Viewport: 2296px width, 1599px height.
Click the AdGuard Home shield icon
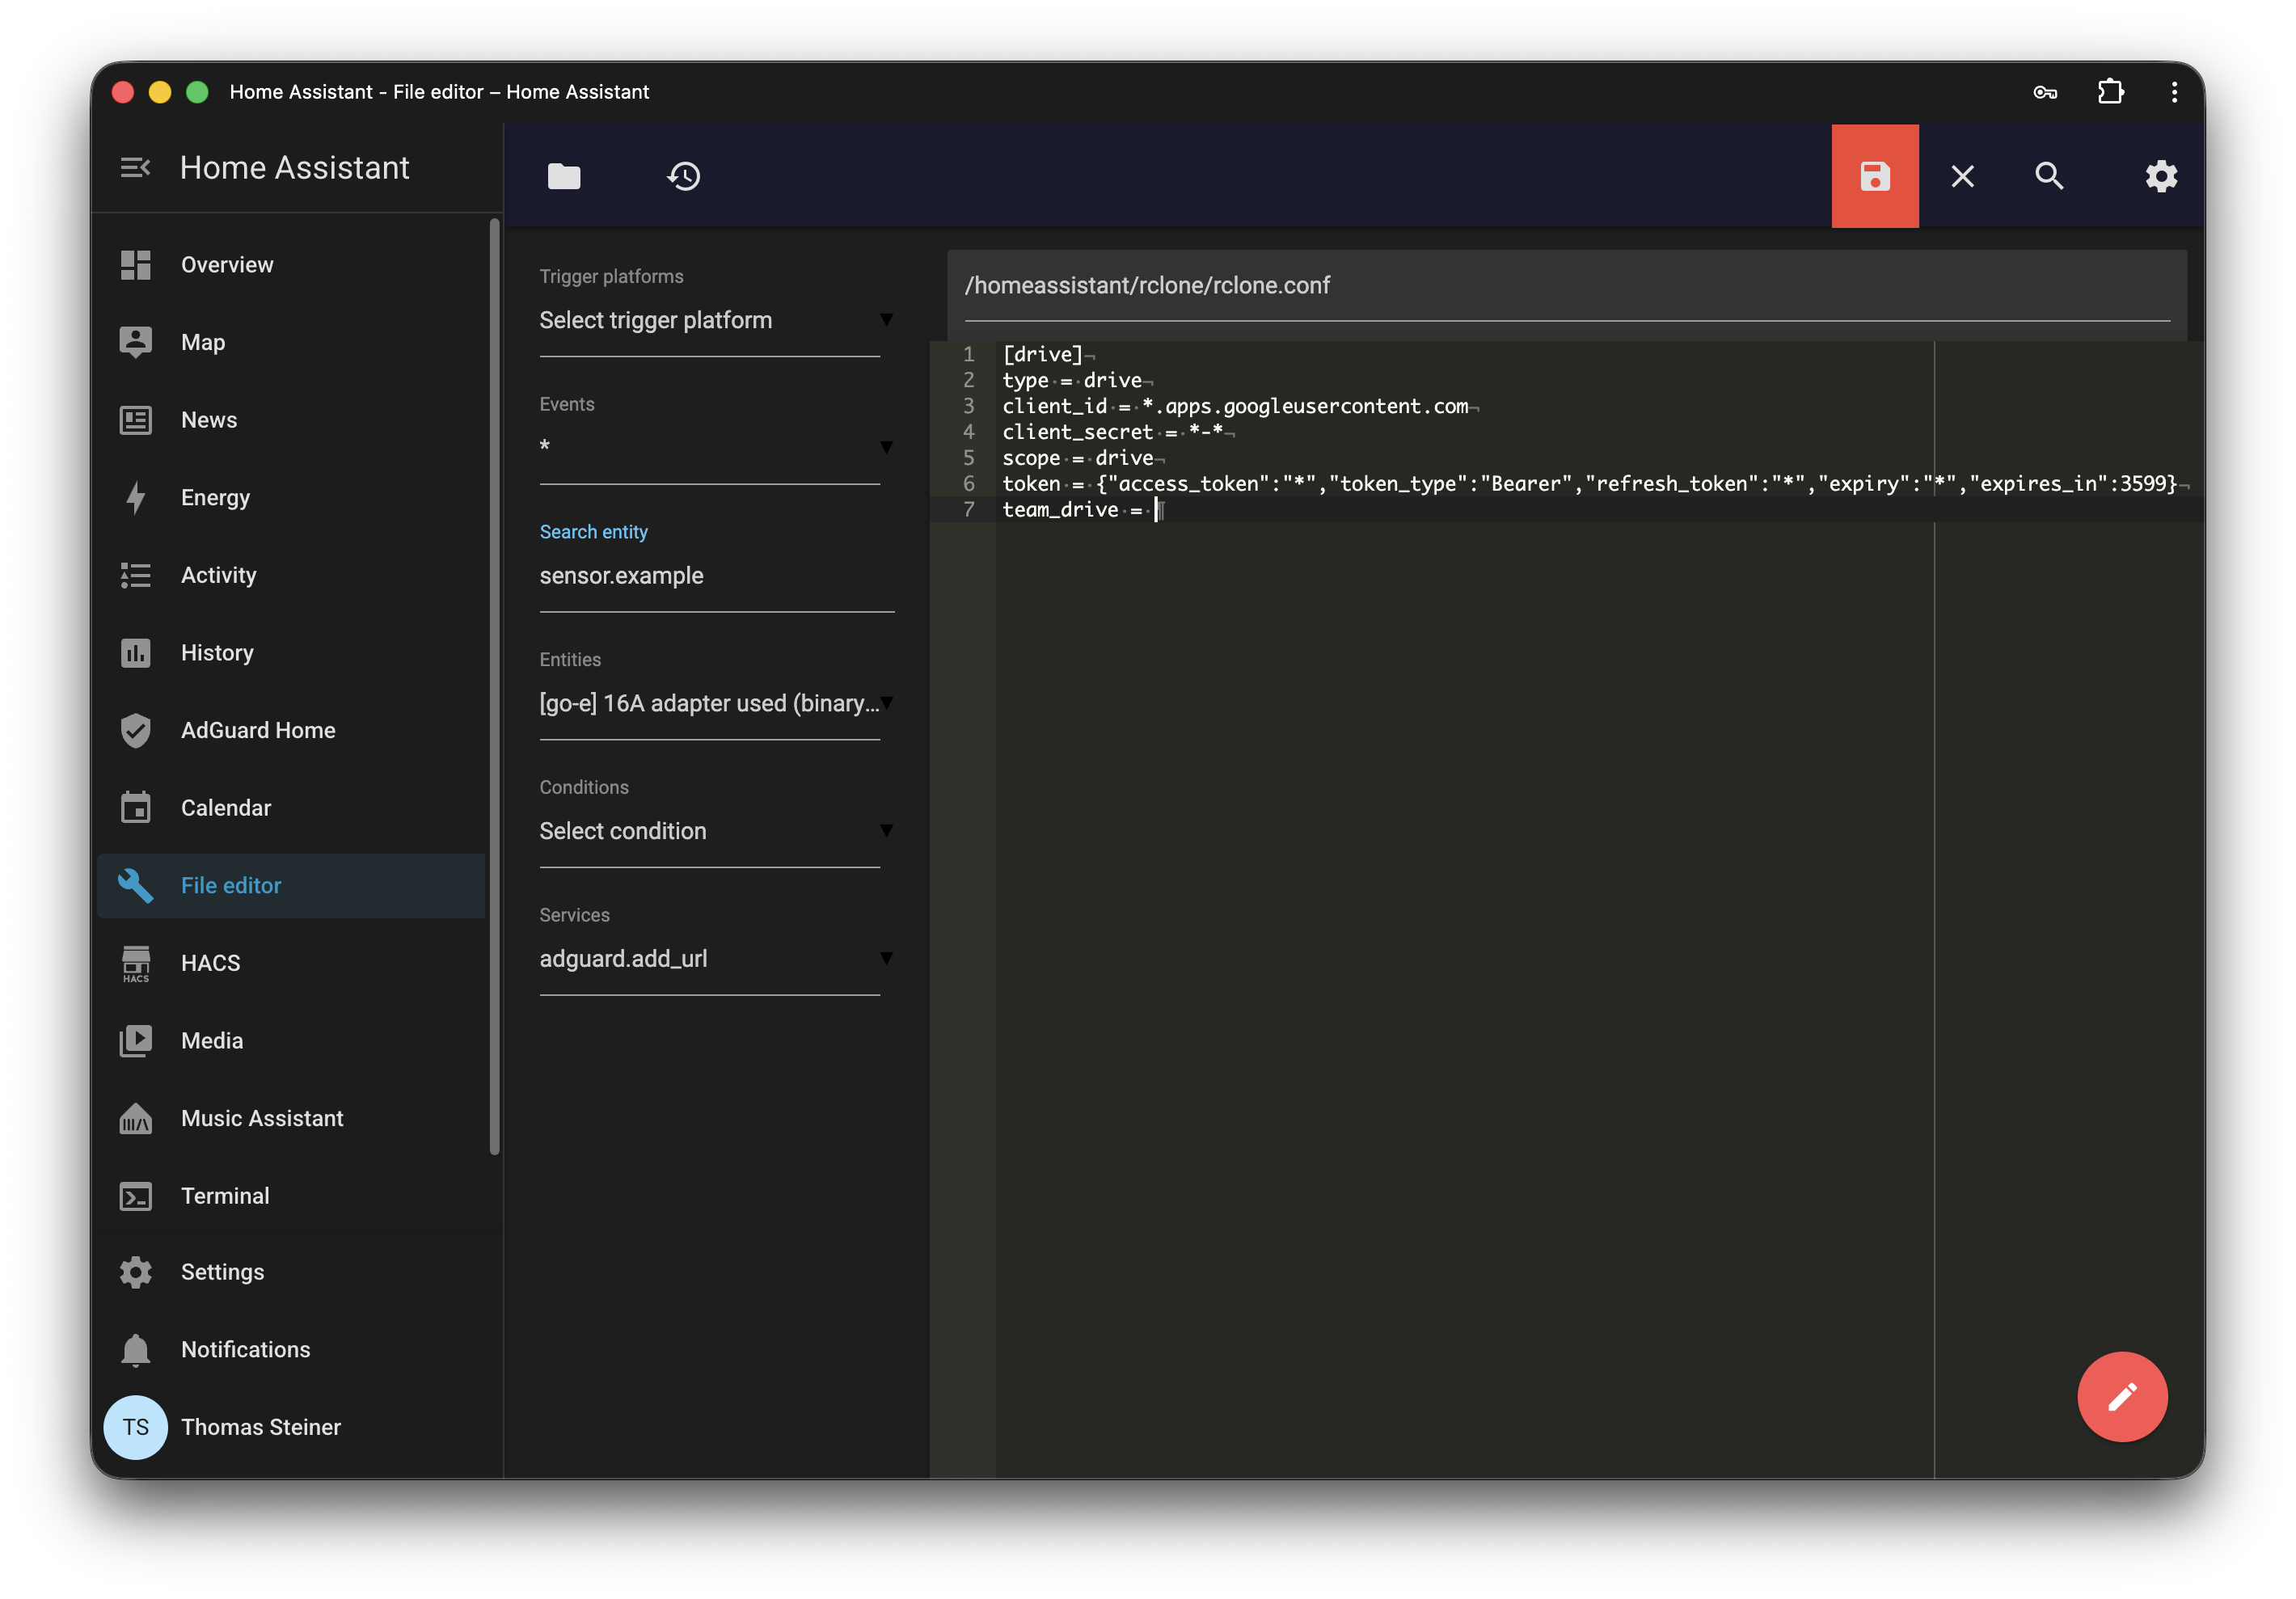point(136,730)
